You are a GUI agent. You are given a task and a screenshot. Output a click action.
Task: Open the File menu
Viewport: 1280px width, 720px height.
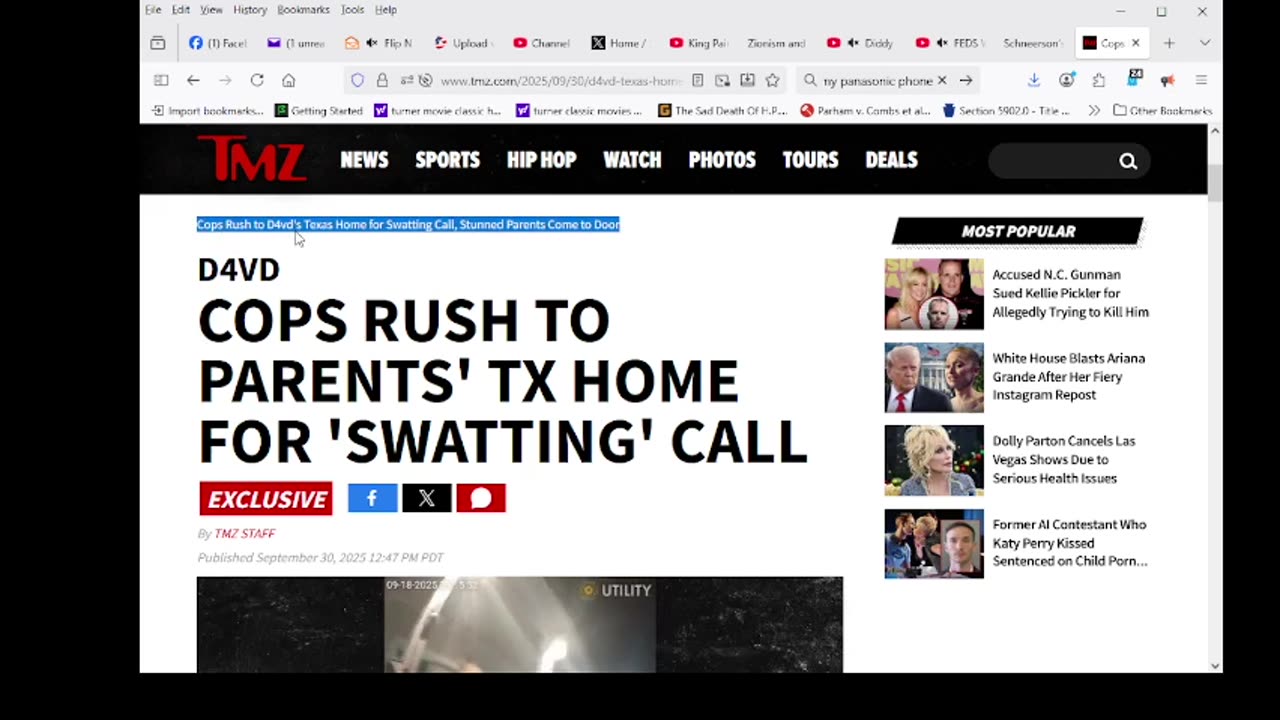tap(153, 10)
